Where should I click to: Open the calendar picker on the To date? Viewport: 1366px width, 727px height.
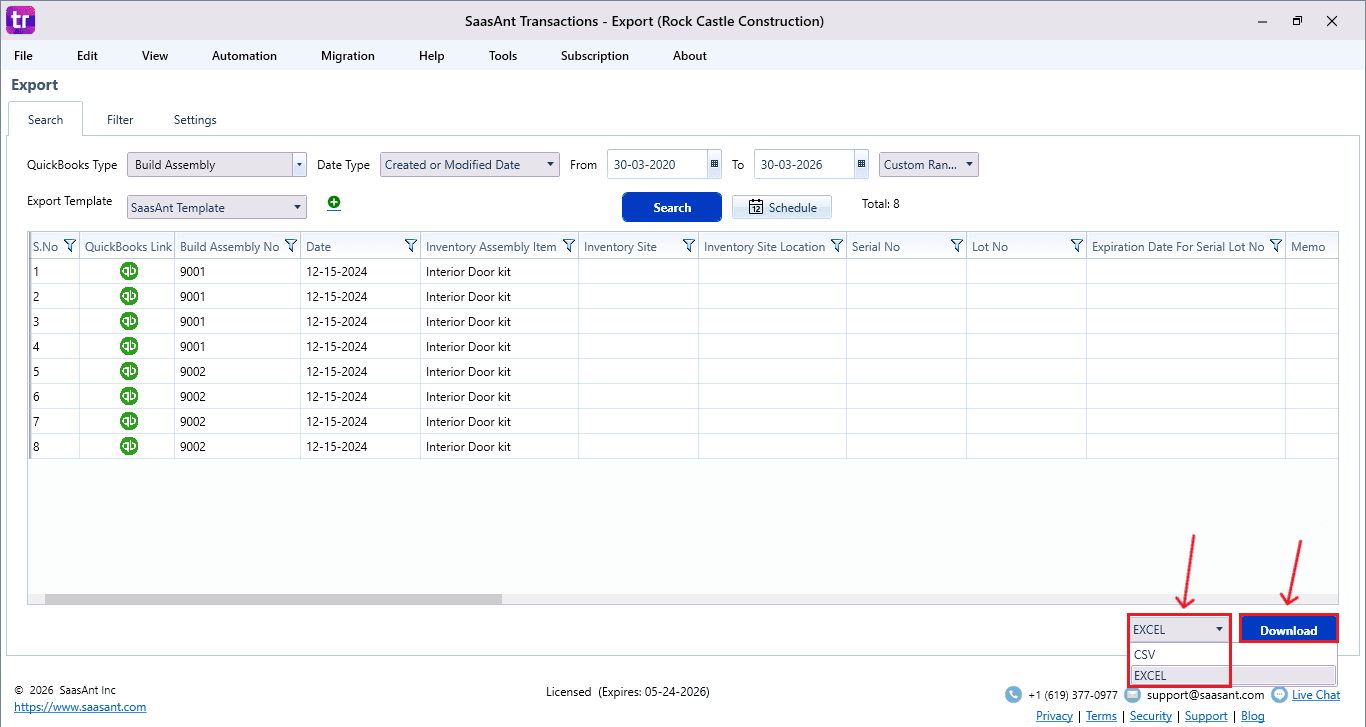point(861,163)
